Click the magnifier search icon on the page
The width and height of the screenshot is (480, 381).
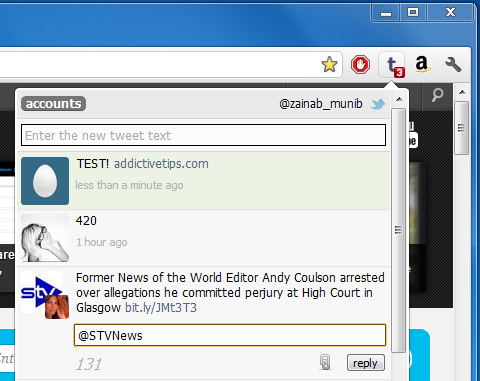[x=437, y=95]
